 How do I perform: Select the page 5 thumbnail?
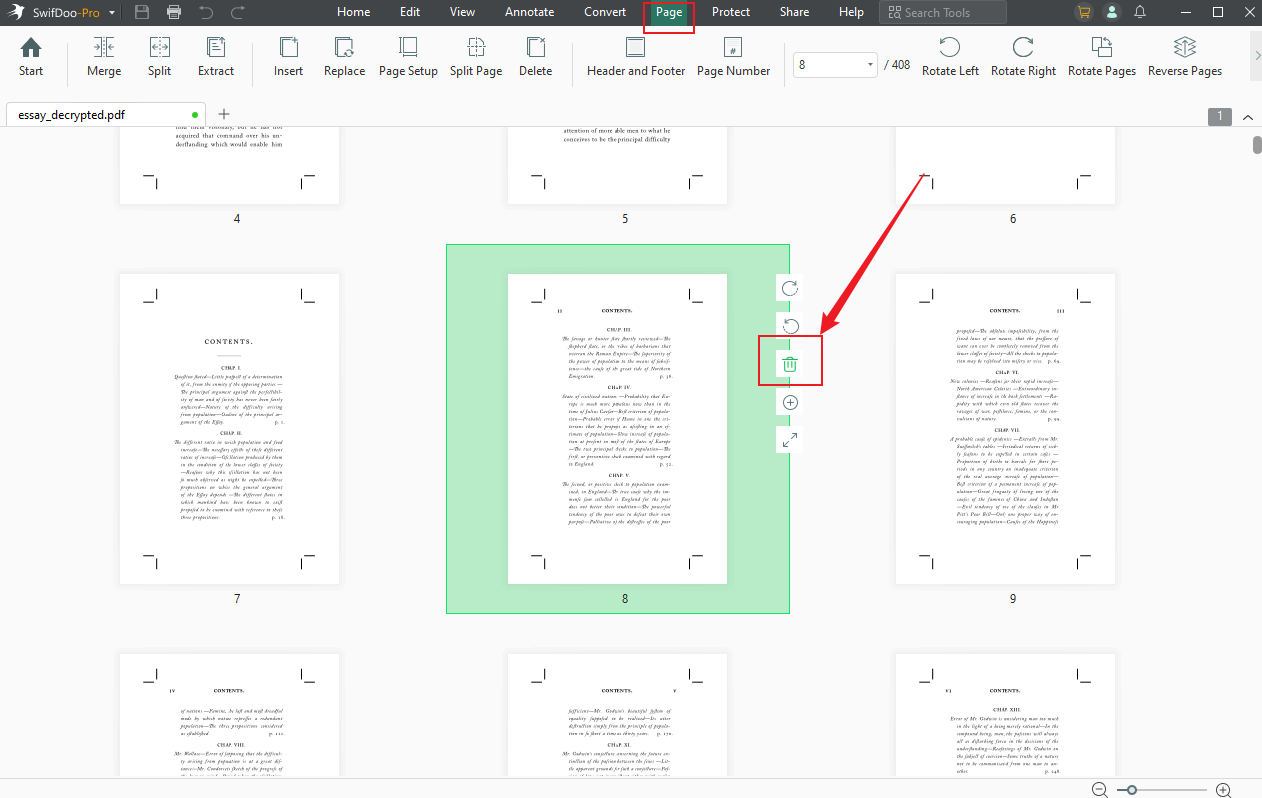617,165
